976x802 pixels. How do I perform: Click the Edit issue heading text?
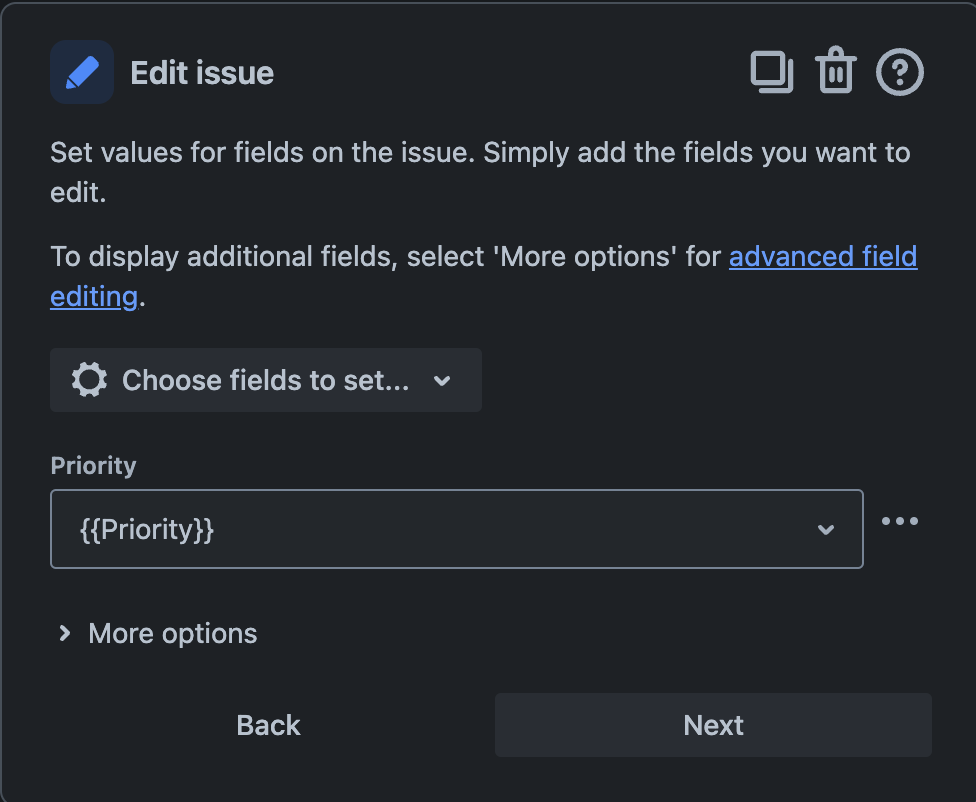[x=202, y=73]
